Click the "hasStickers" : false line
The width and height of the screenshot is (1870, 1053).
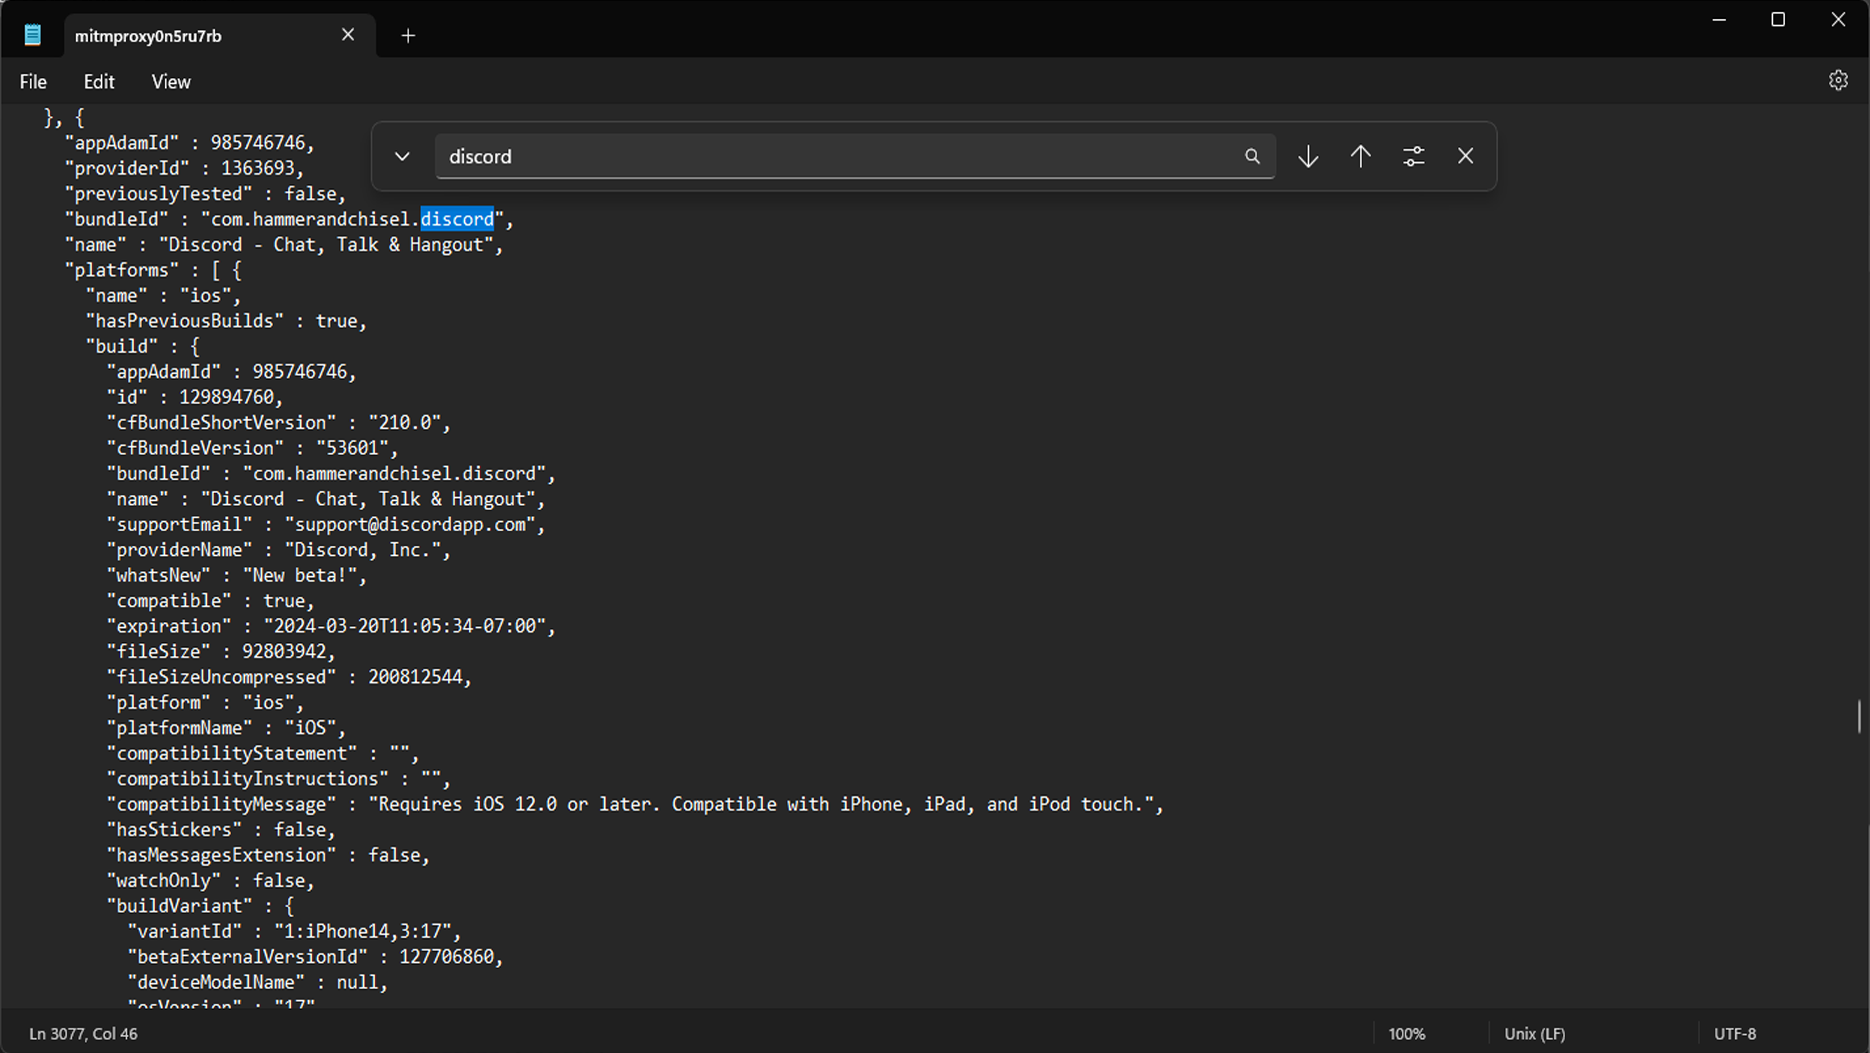[x=221, y=830]
